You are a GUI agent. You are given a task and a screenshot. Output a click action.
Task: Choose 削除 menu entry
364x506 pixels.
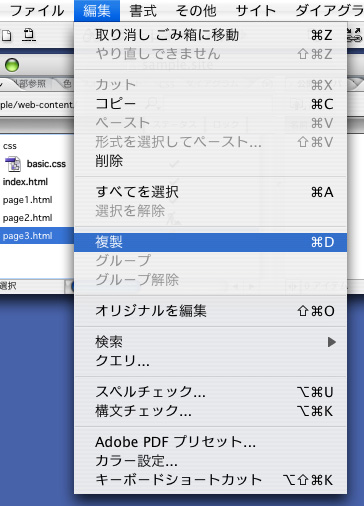(210, 161)
